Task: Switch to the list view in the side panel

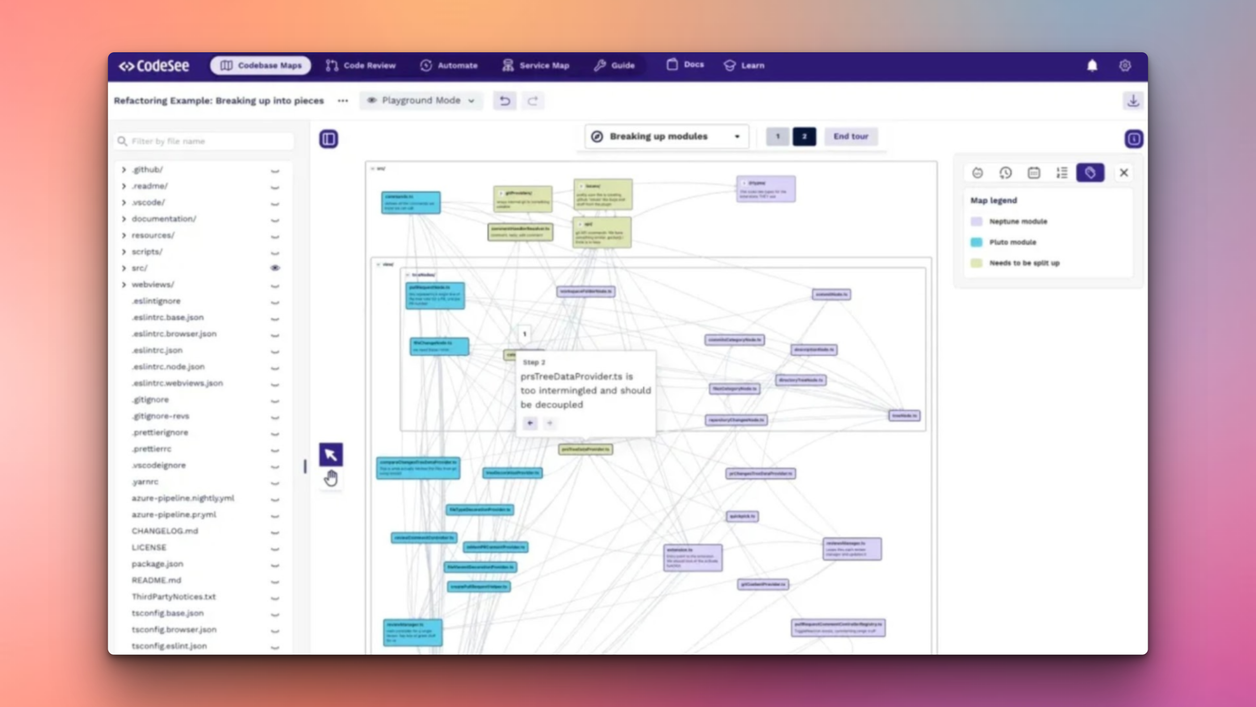Action: [x=1061, y=172]
